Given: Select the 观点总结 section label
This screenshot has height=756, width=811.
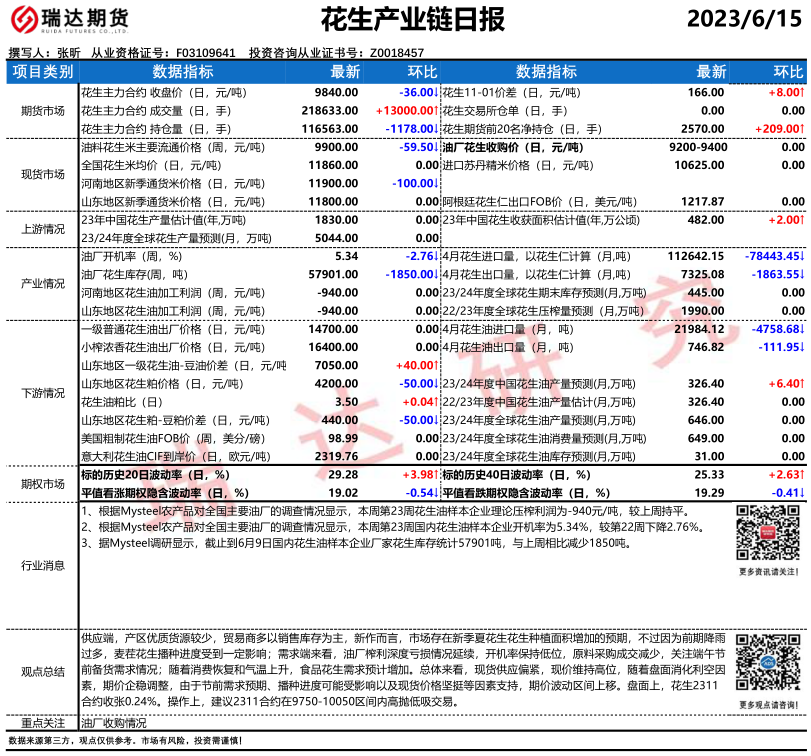Looking at the screenshot, I should 42,671.
